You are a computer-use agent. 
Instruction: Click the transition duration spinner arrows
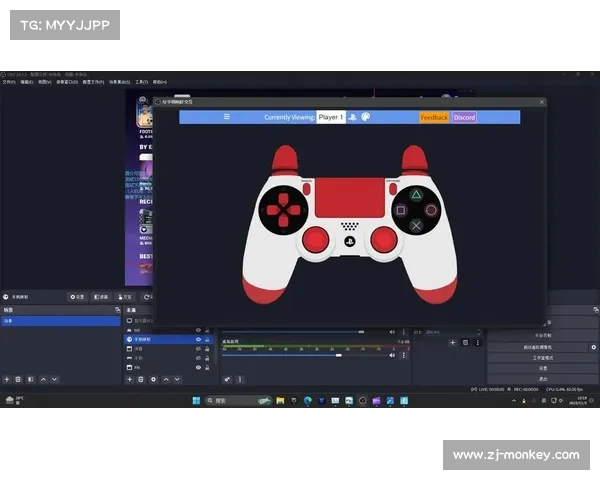click(479, 332)
